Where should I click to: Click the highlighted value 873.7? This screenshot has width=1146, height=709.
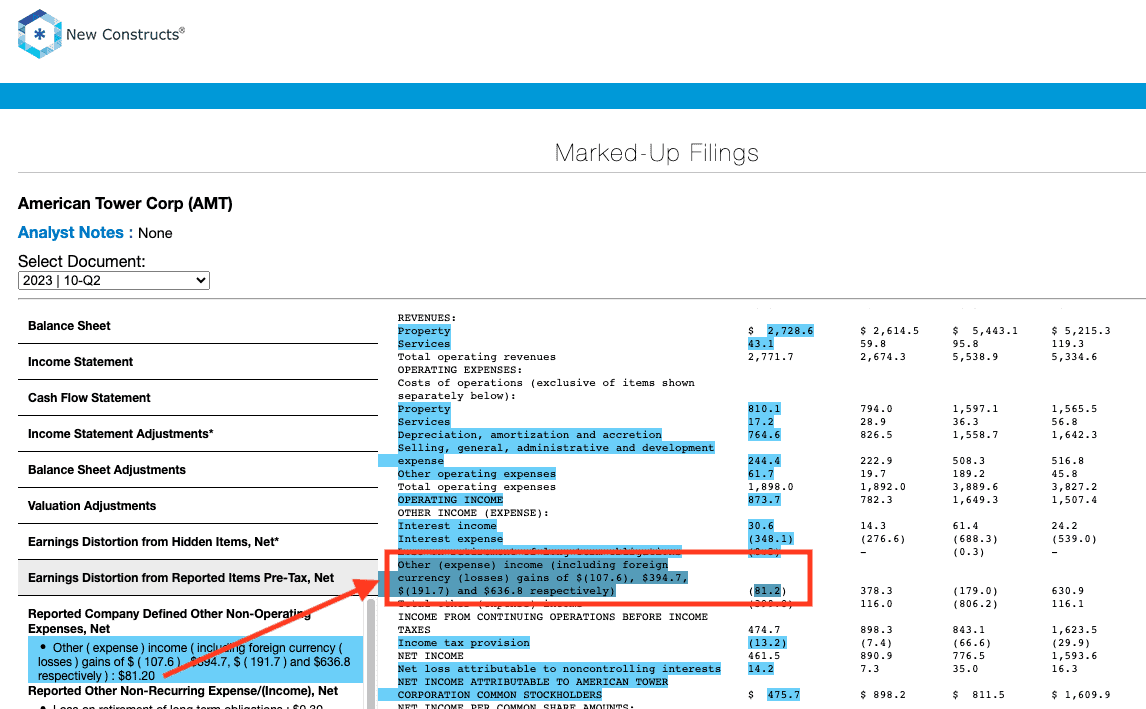click(764, 500)
